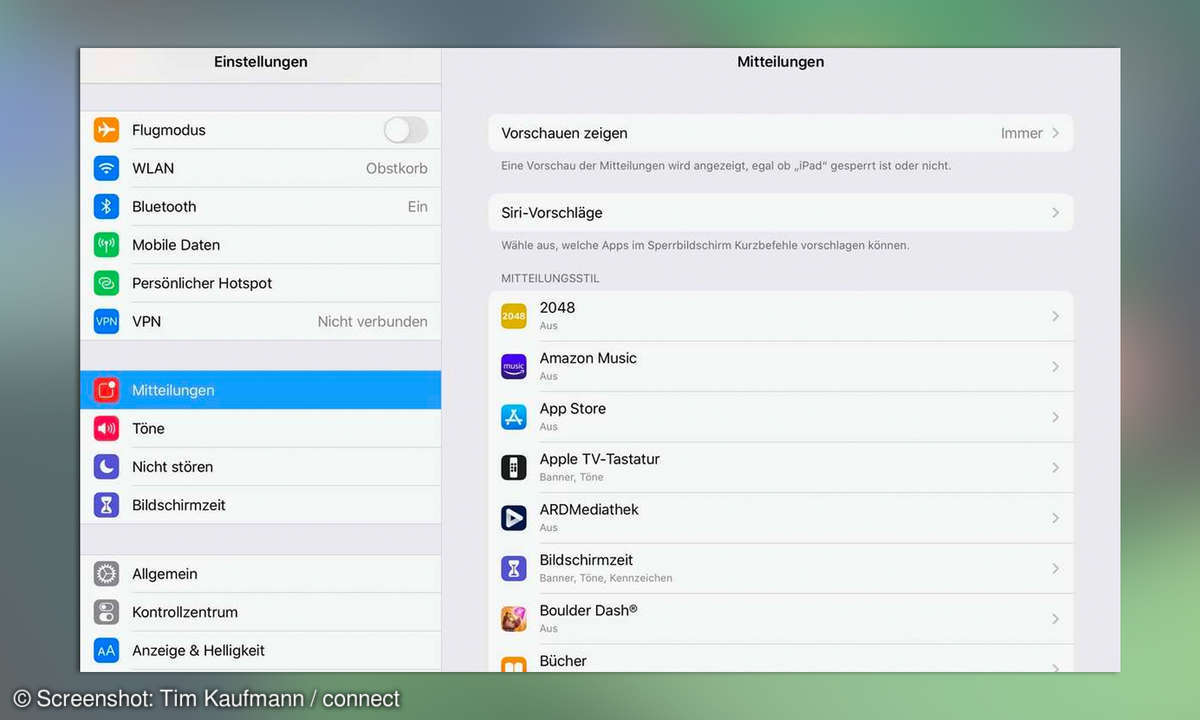Tap WLAN network name Obstkorb
Screen dimensions: 1200x720
(x=396, y=168)
